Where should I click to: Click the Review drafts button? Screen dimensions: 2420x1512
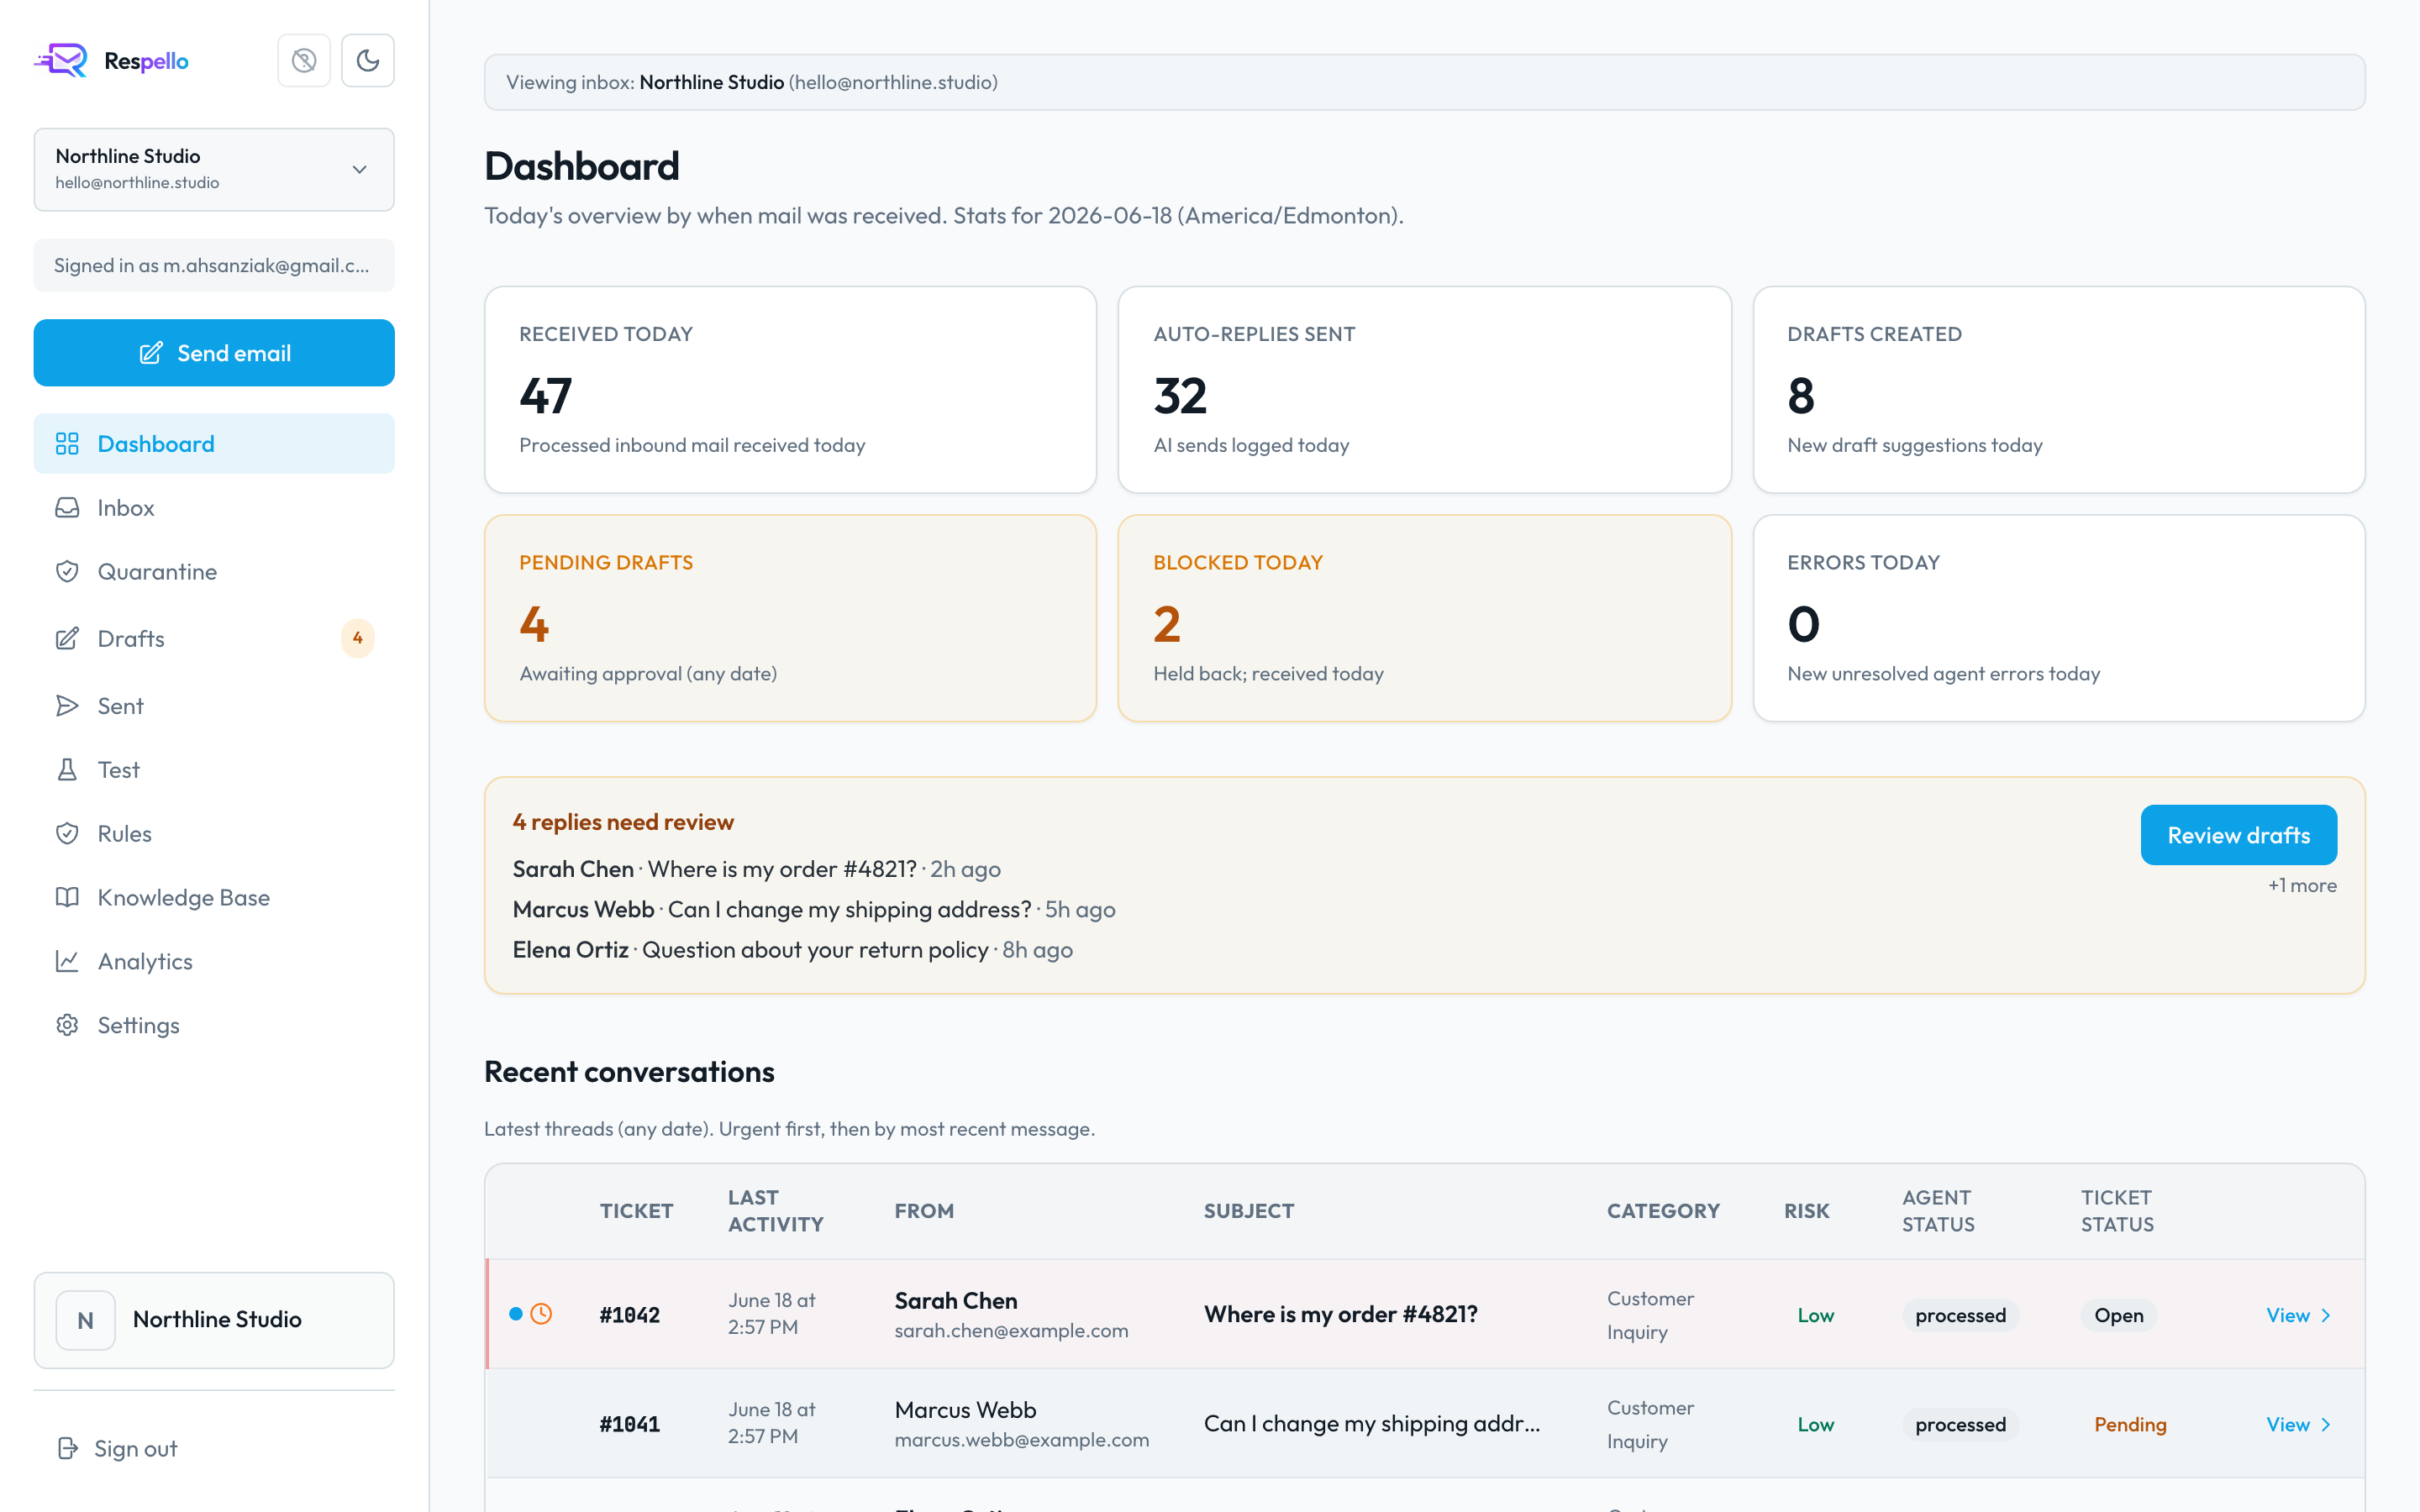(2238, 835)
